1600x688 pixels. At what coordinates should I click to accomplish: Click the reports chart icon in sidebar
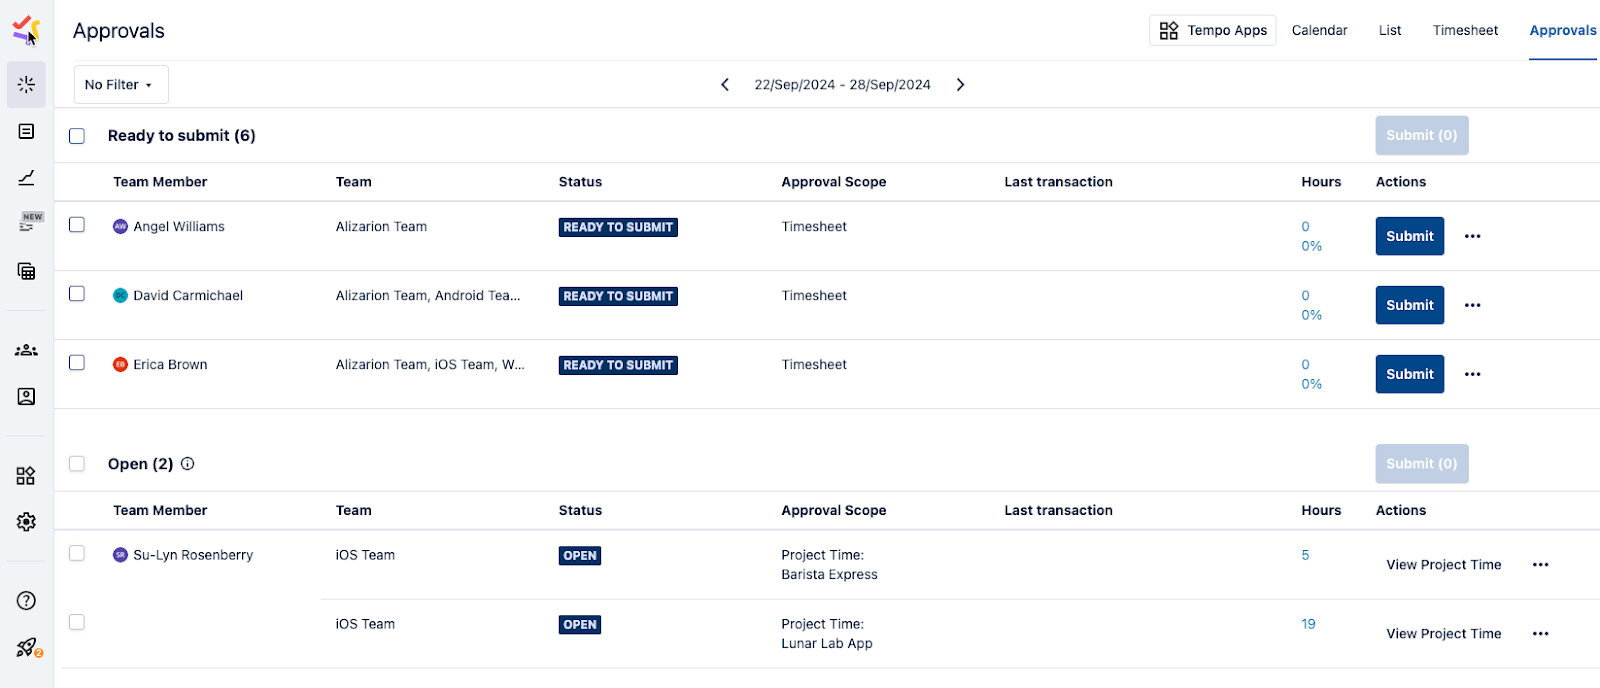[26, 178]
